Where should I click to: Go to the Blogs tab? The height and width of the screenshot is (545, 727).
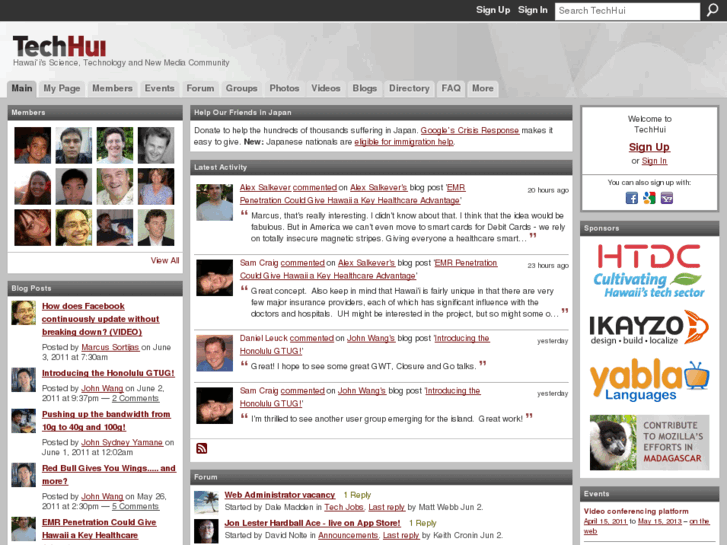point(364,88)
